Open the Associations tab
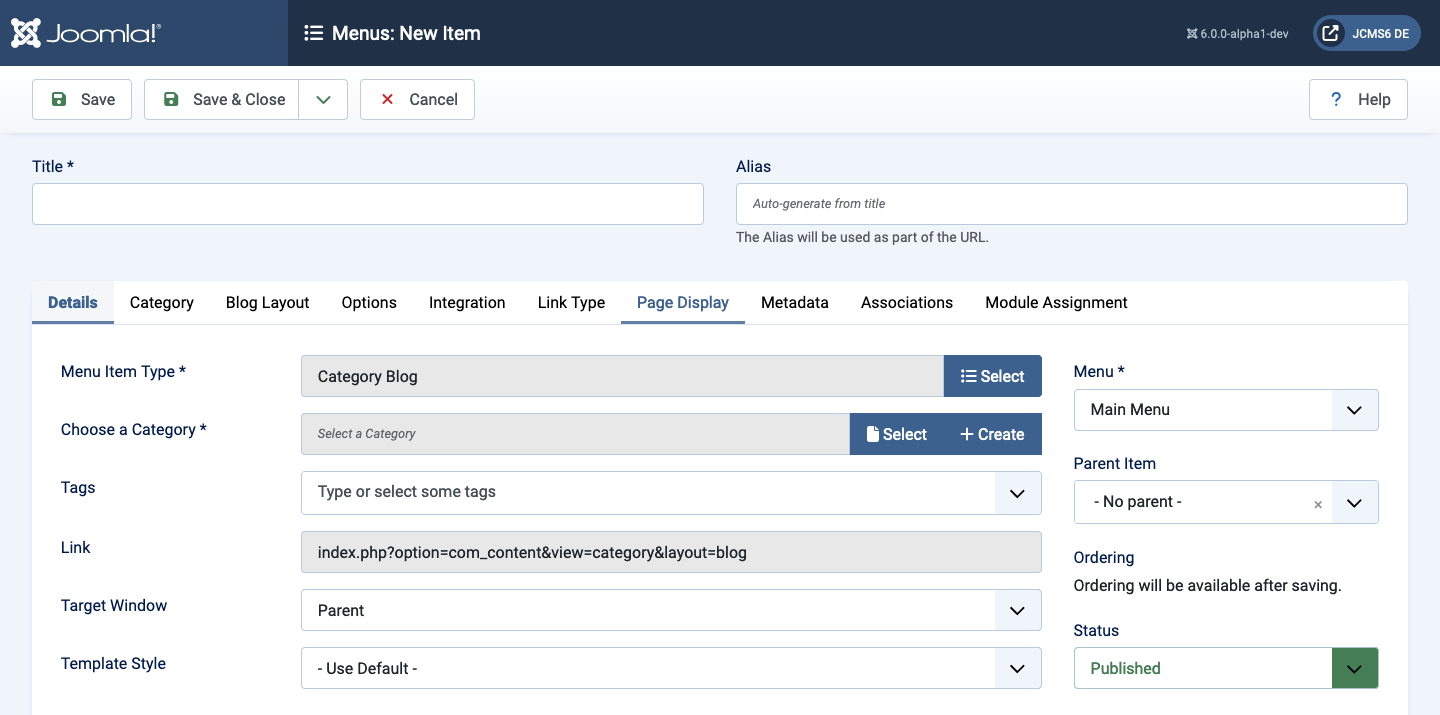The image size is (1440, 715). click(x=907, y=302)
